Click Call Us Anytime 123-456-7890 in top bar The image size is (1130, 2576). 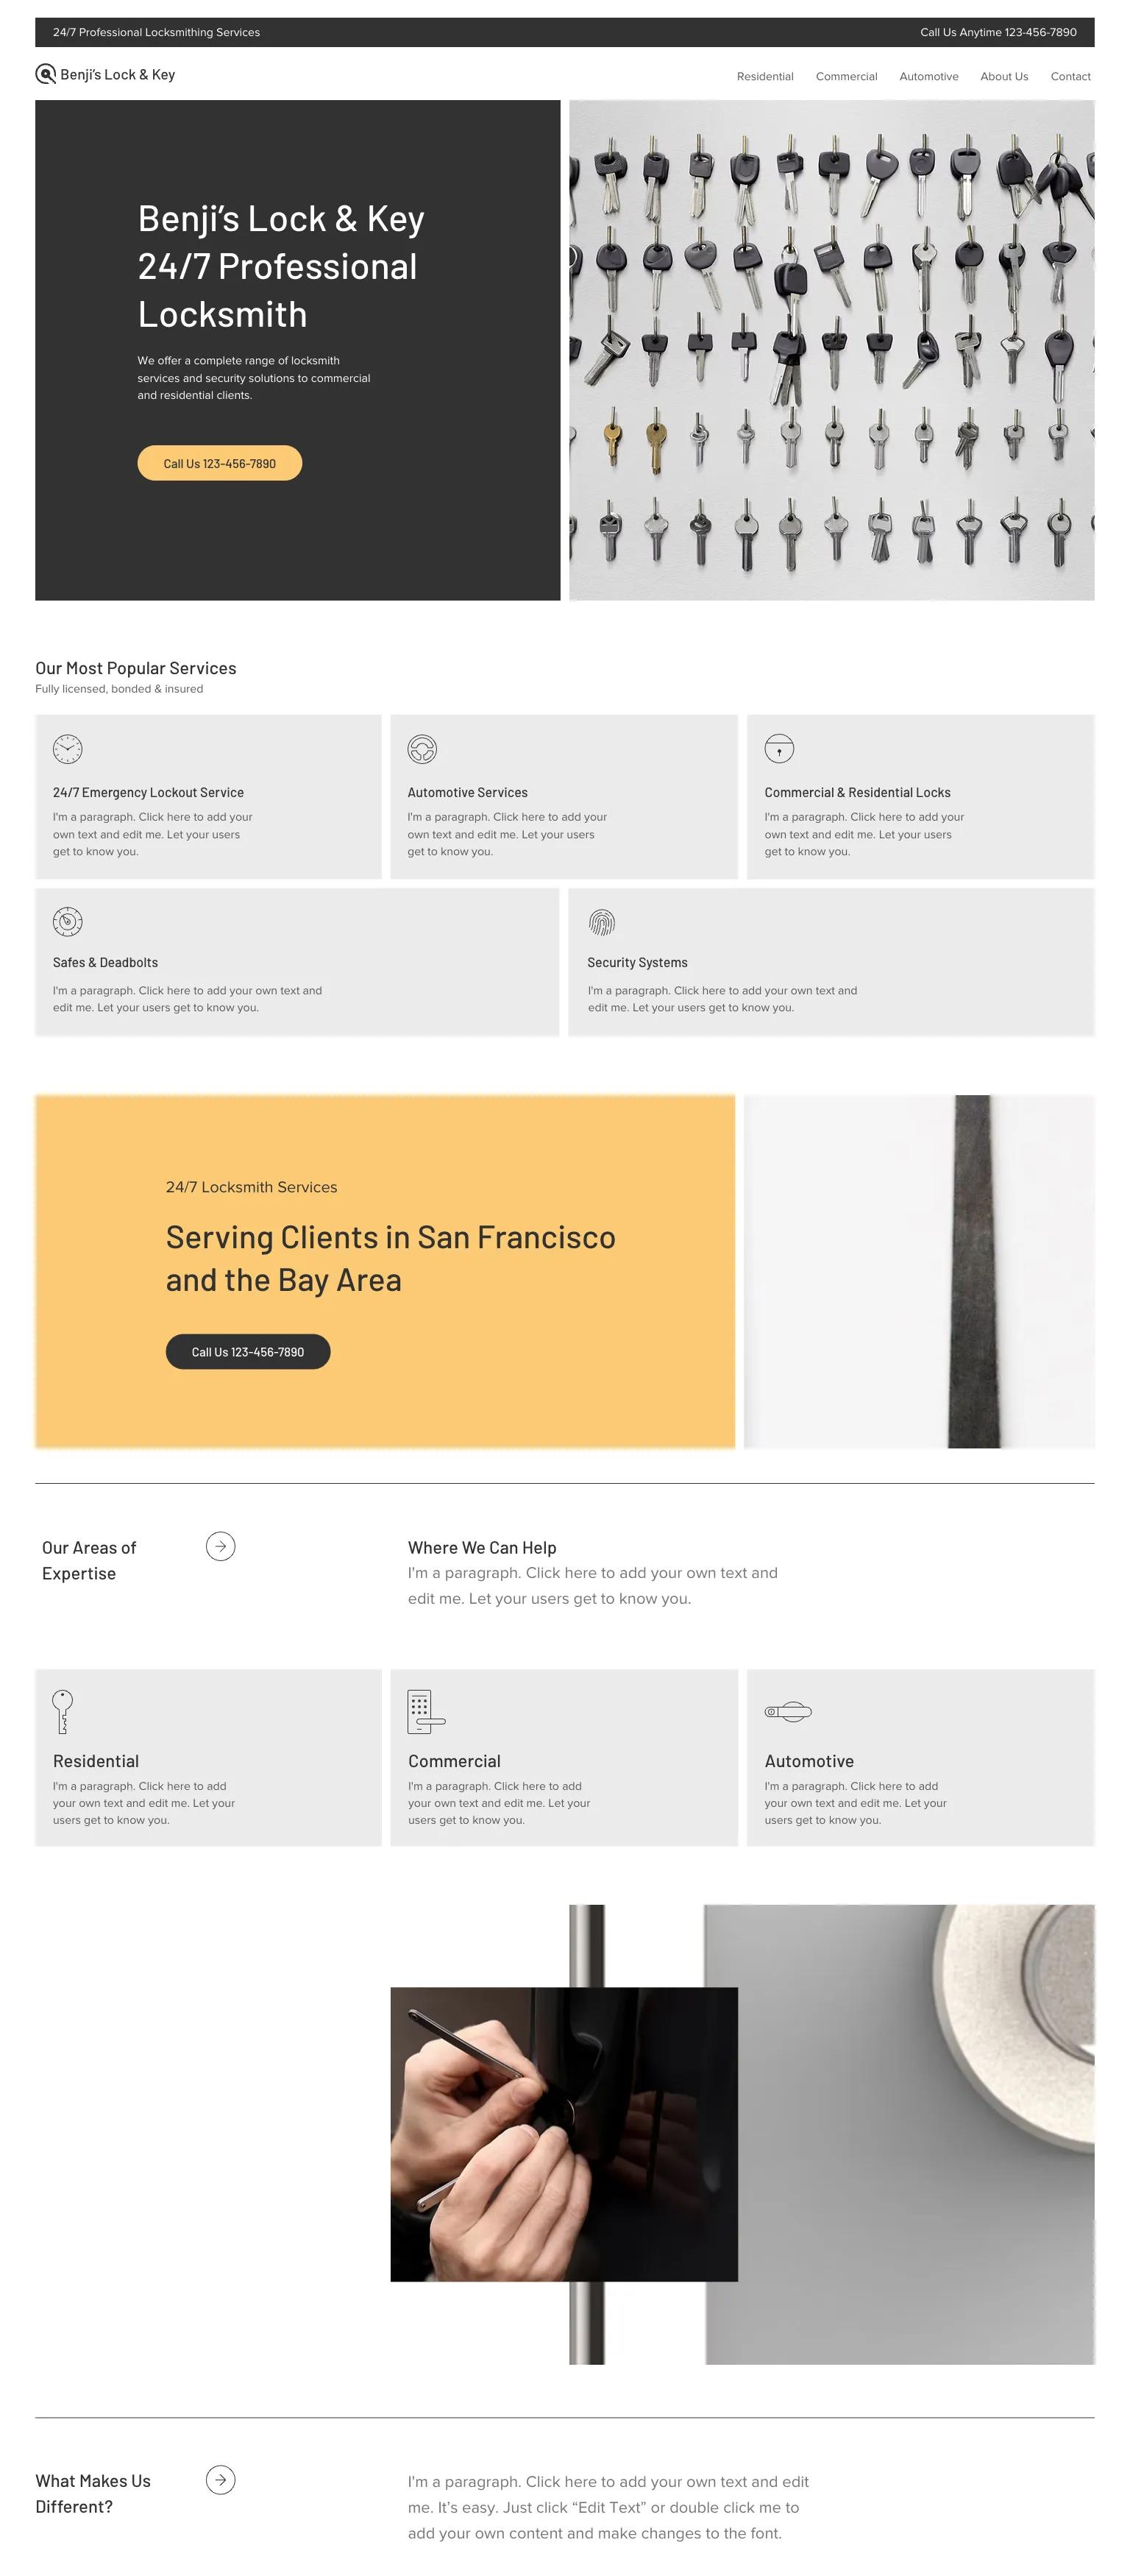tap(997, 32)
